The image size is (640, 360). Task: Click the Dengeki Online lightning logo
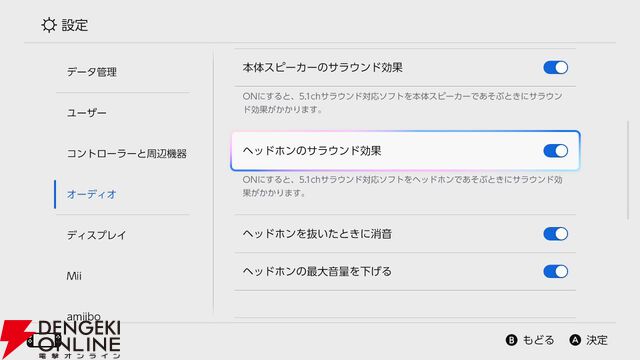(14, 339)
